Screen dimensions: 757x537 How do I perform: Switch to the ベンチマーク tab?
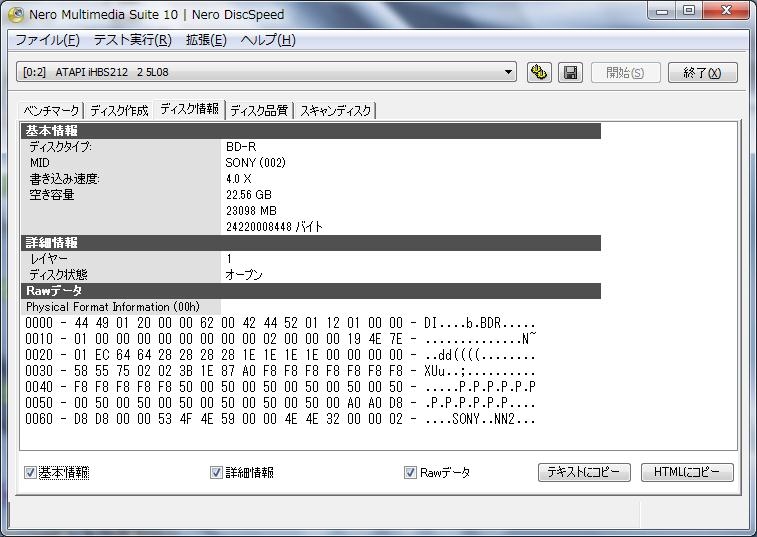click(51, 111)
